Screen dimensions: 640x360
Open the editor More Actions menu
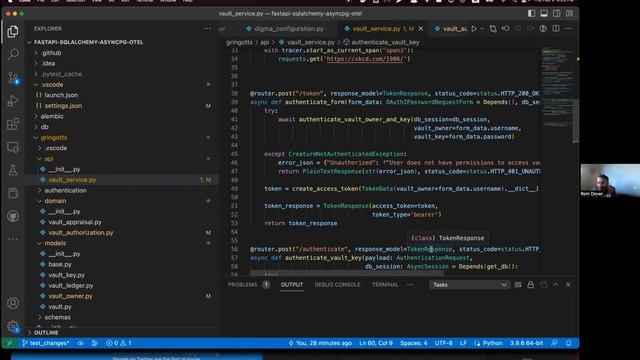(x=569, y=29)
